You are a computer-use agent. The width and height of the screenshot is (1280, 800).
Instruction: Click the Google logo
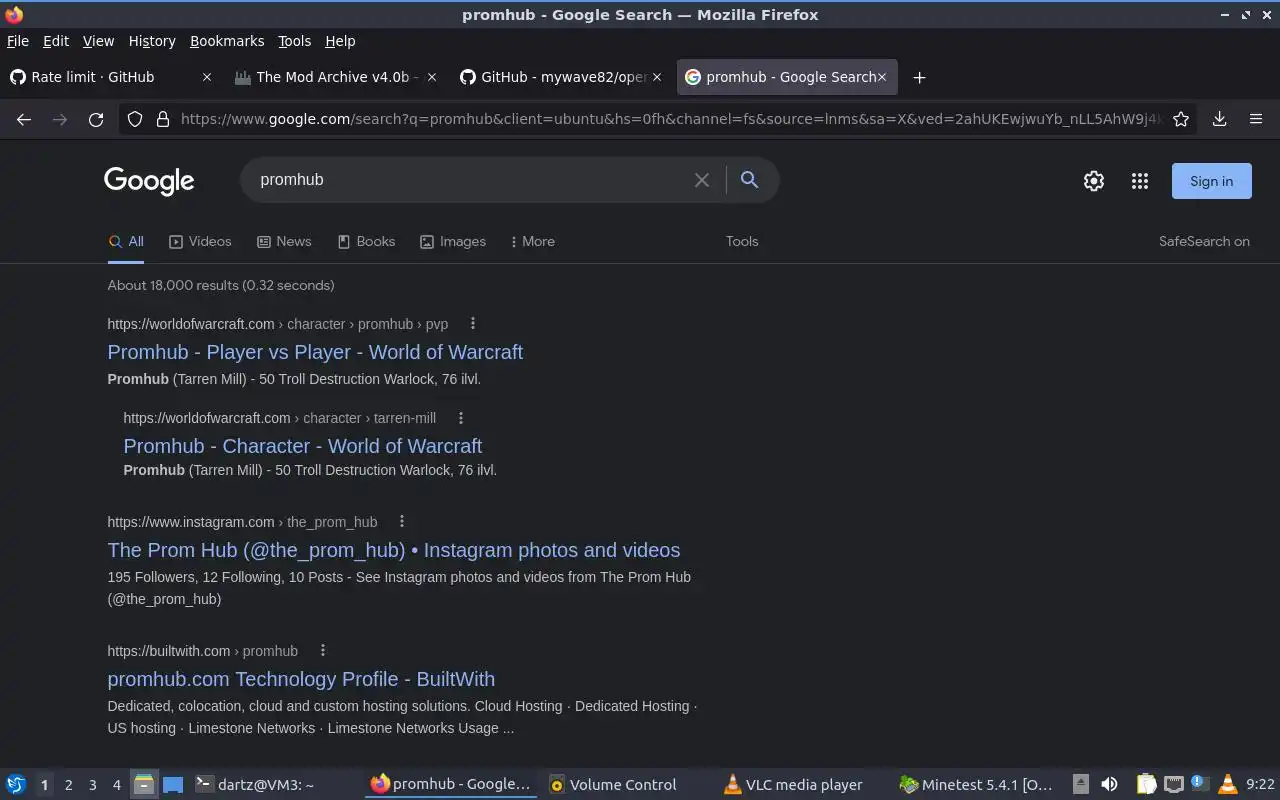(x=149, y=181)
